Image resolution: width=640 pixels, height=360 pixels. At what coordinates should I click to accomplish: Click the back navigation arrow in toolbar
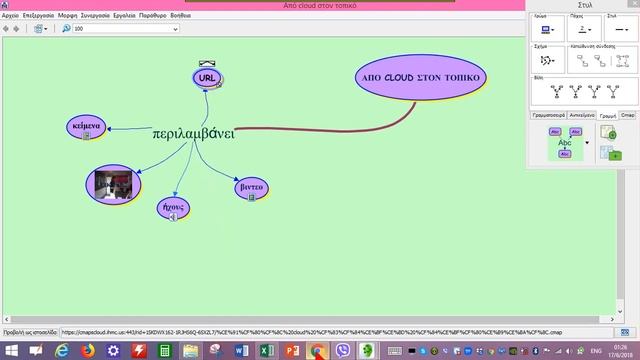click(6, 29)
